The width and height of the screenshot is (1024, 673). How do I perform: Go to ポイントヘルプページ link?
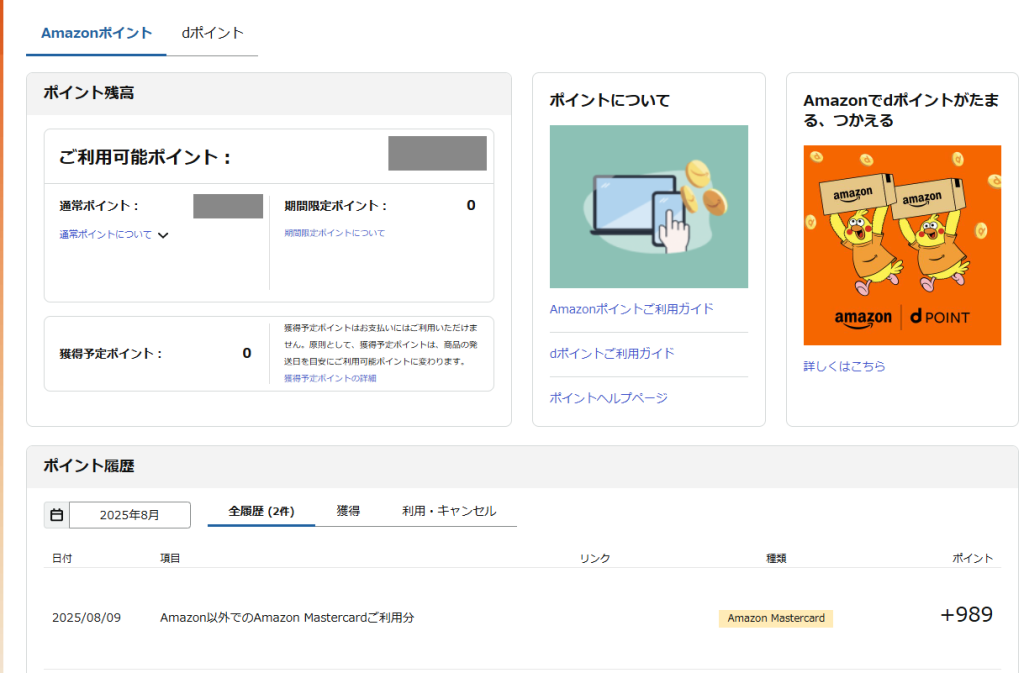click(x=608, y=398)
